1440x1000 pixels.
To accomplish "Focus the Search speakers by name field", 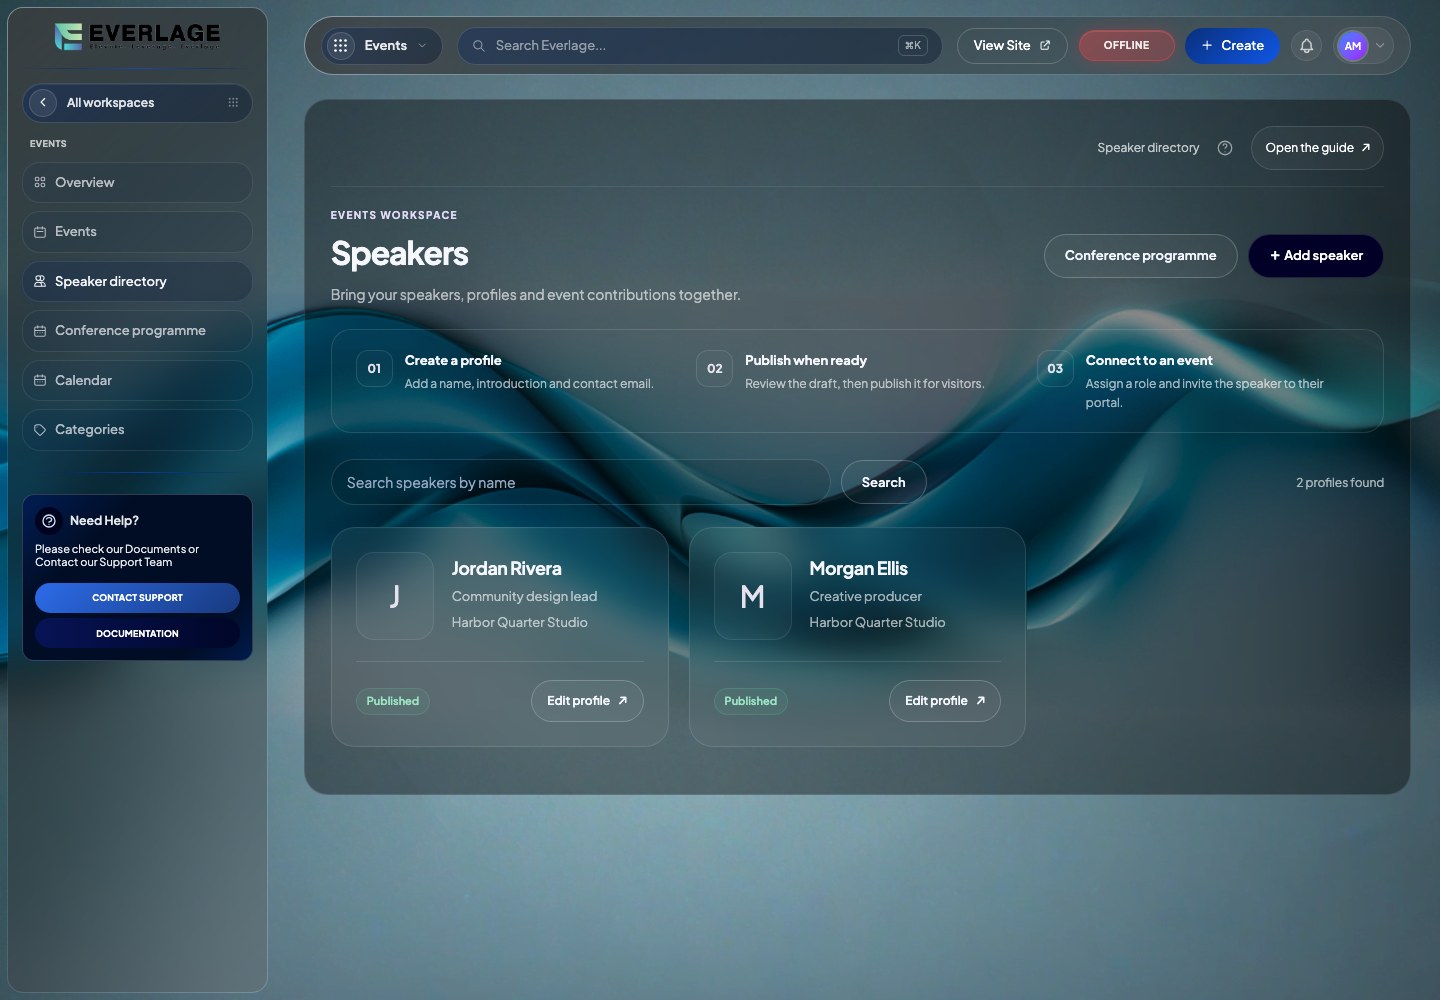I will pyautogui.click(x=580, y=482).
